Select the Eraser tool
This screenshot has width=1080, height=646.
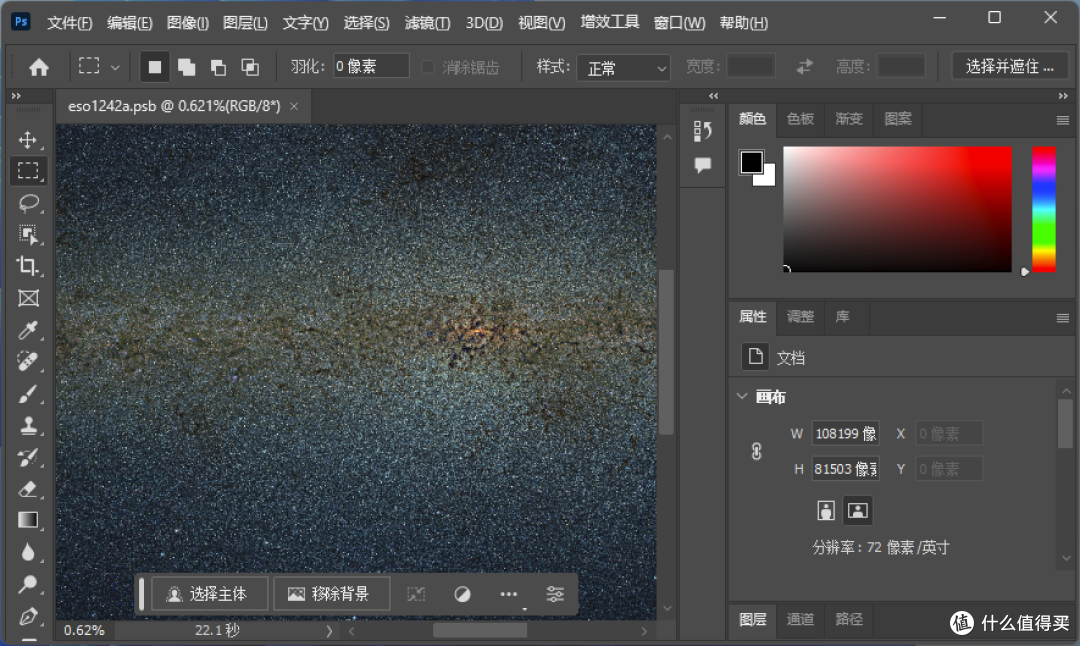click(28, 489)
